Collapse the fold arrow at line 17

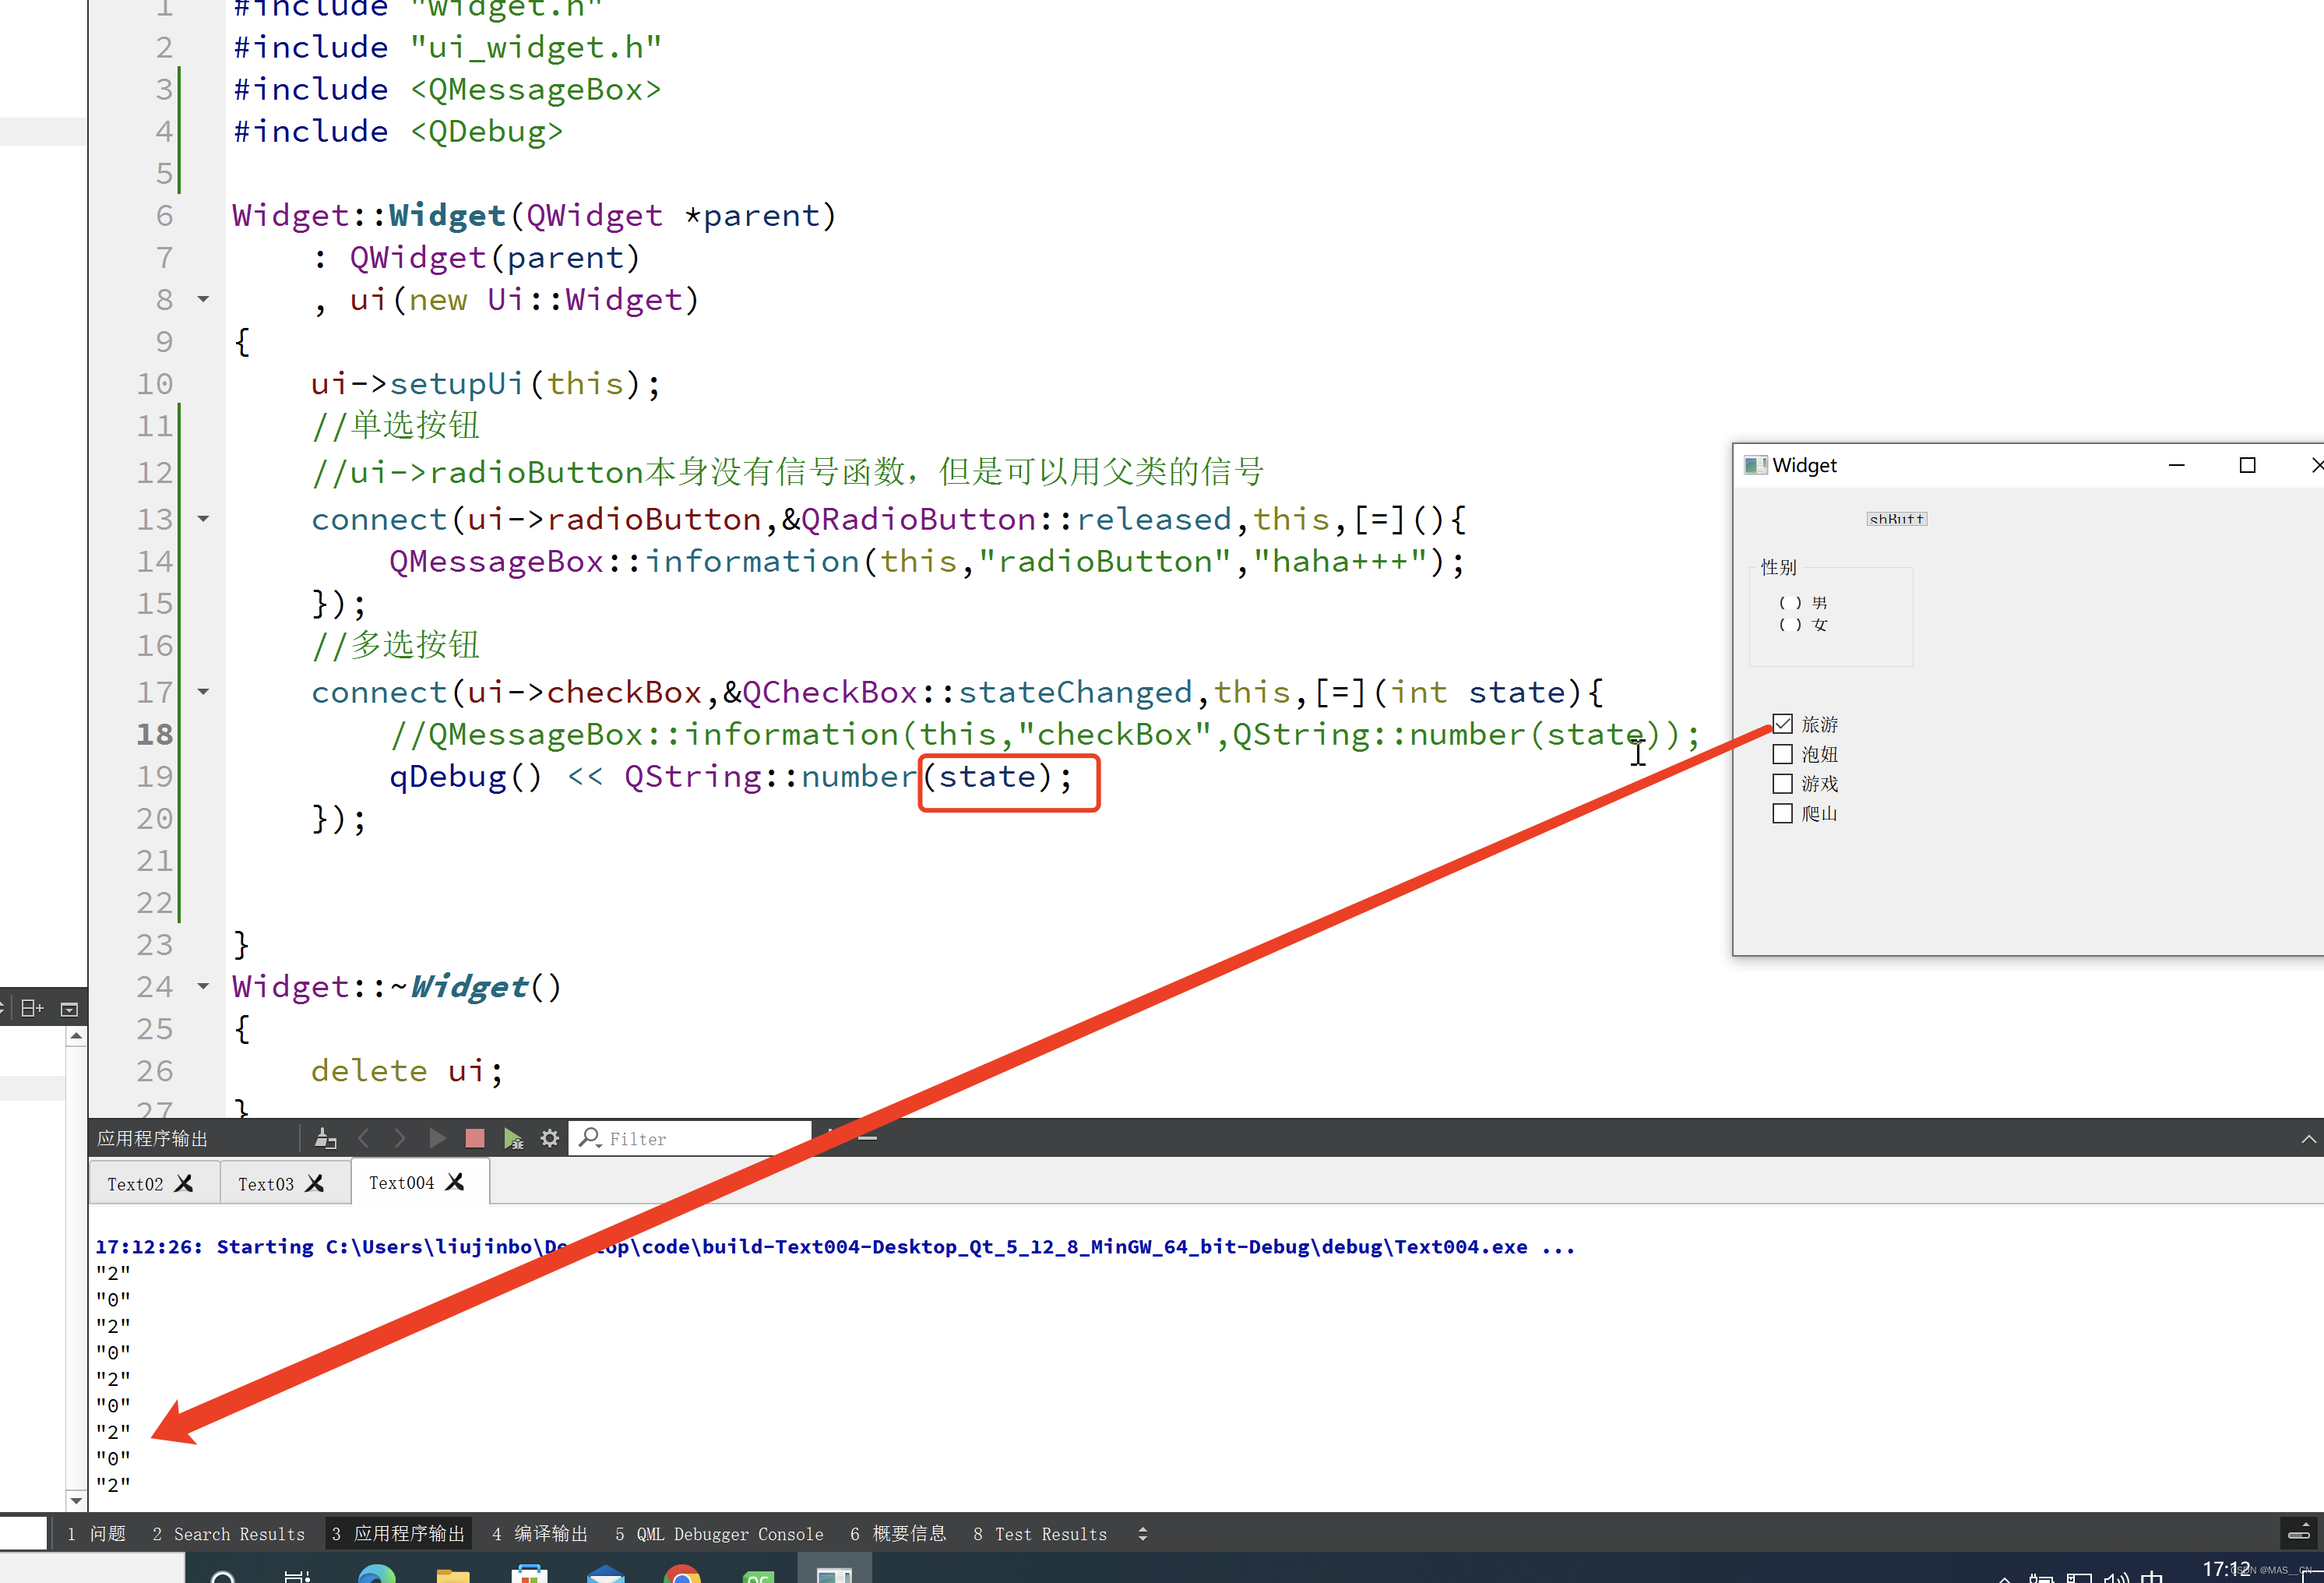[203, 692]
